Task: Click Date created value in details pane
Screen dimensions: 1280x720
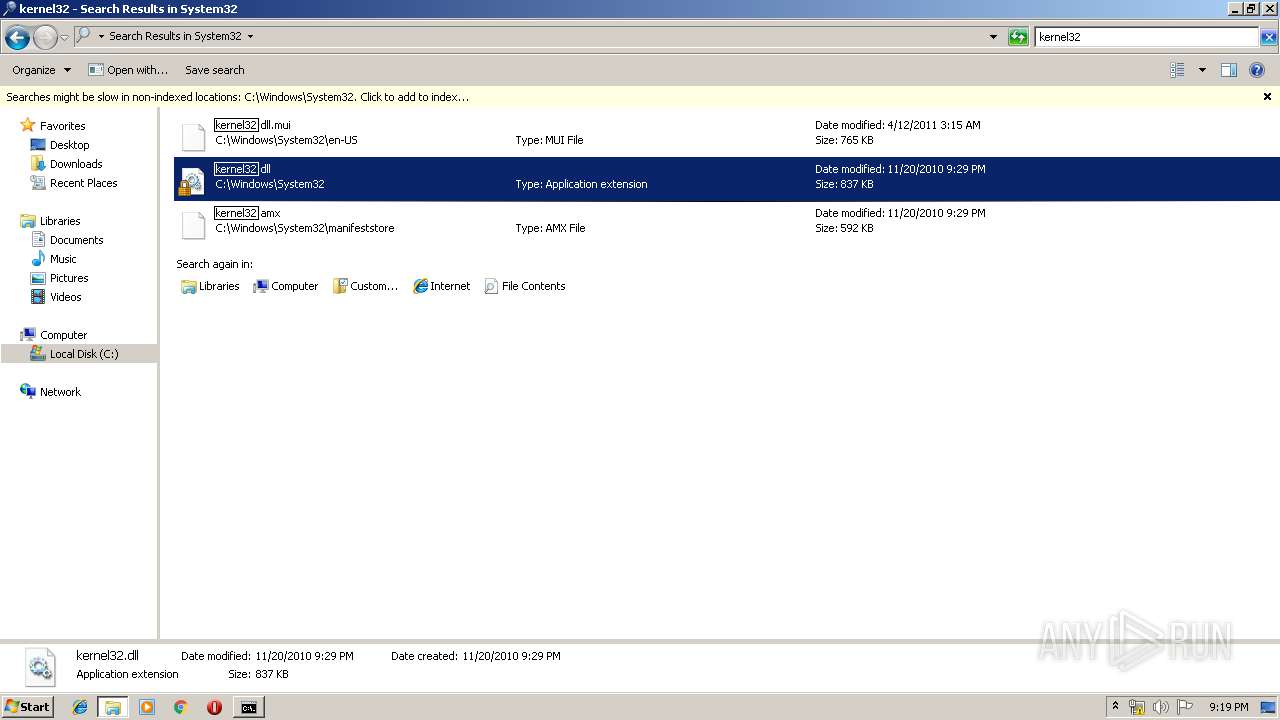Action: tap(511, 656)
